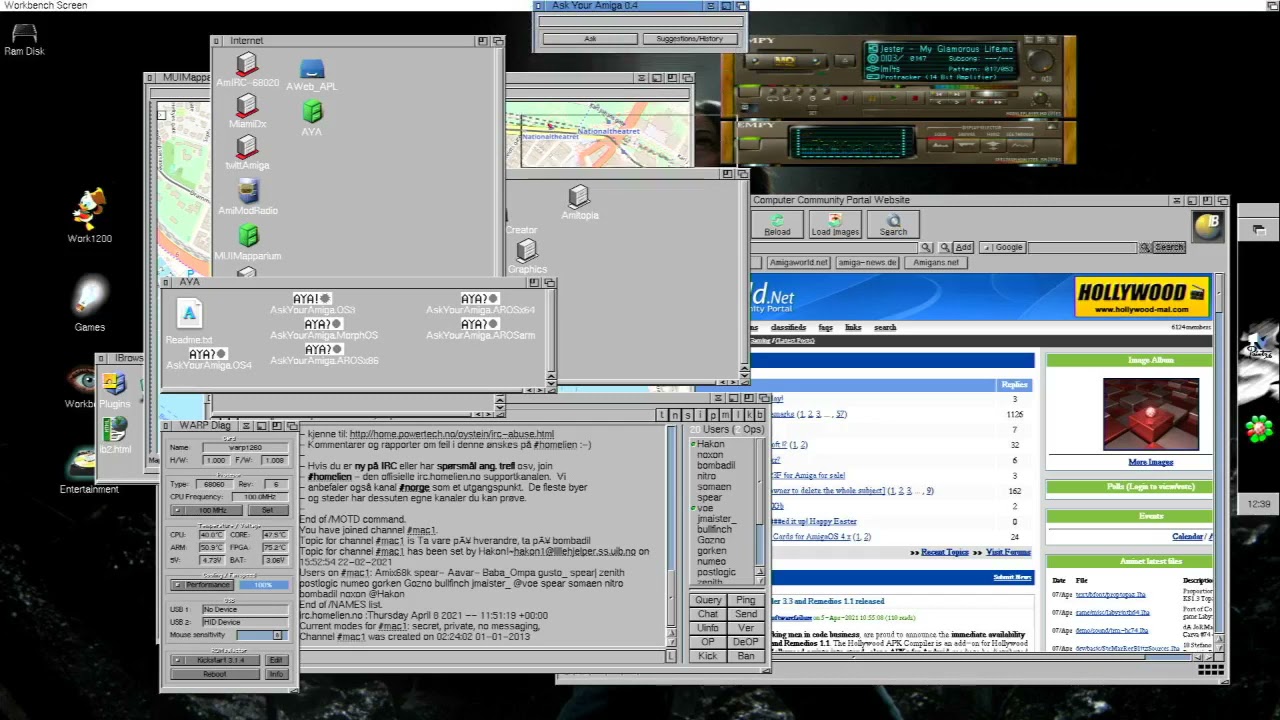Click the Reload toolbar button in browser
This screenshot has height=720, width=1280.
[777, 225]
